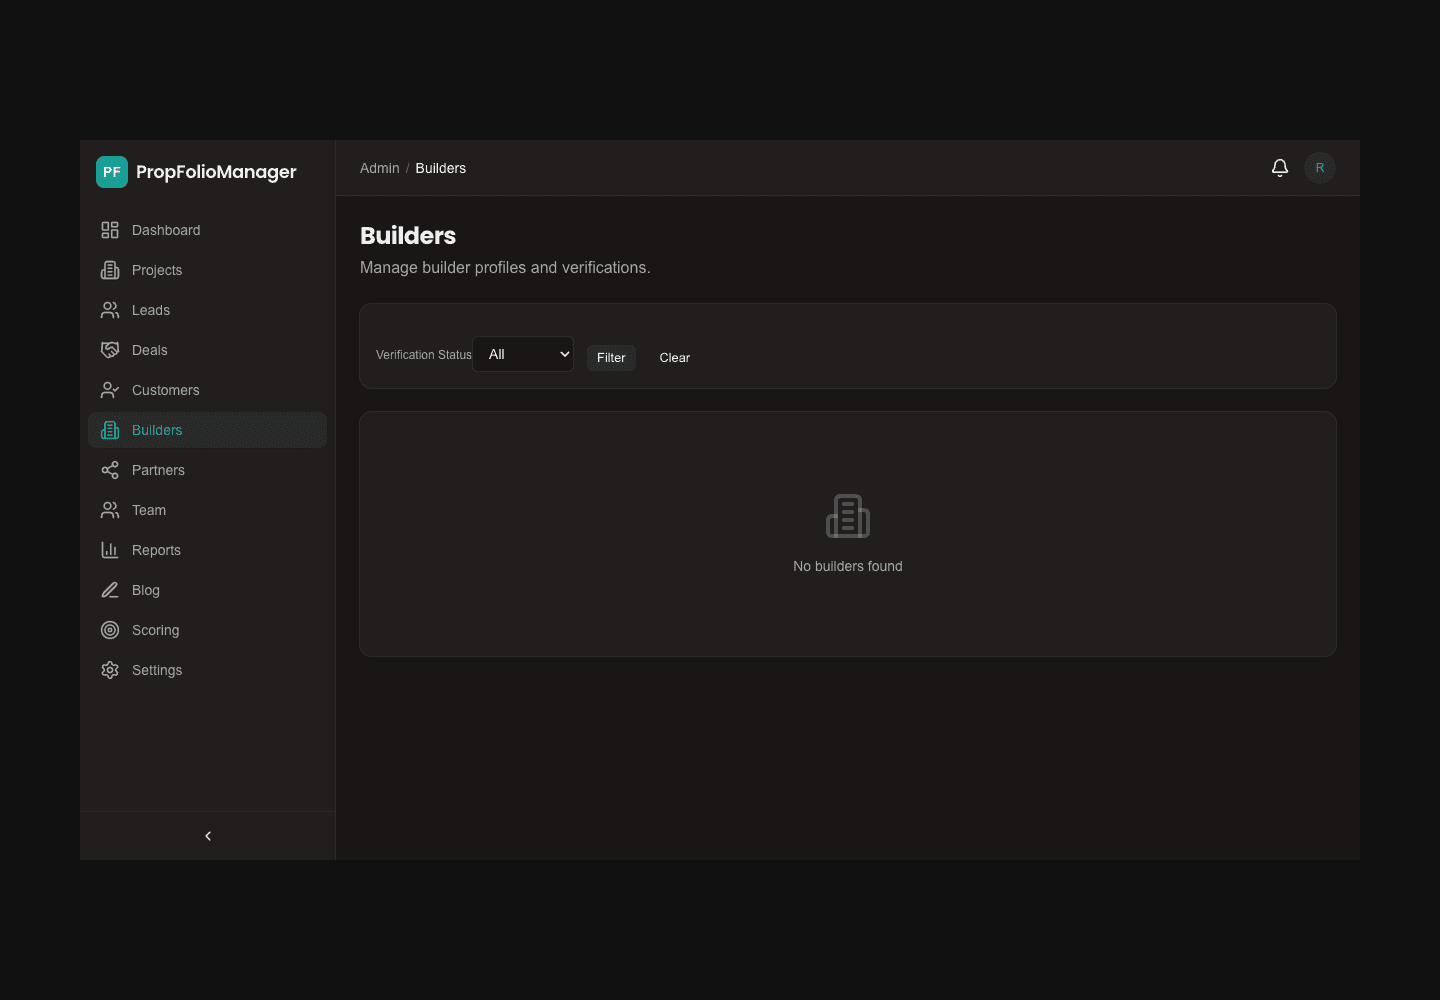
Task: Click the Partners share icon
Action: 110,470
